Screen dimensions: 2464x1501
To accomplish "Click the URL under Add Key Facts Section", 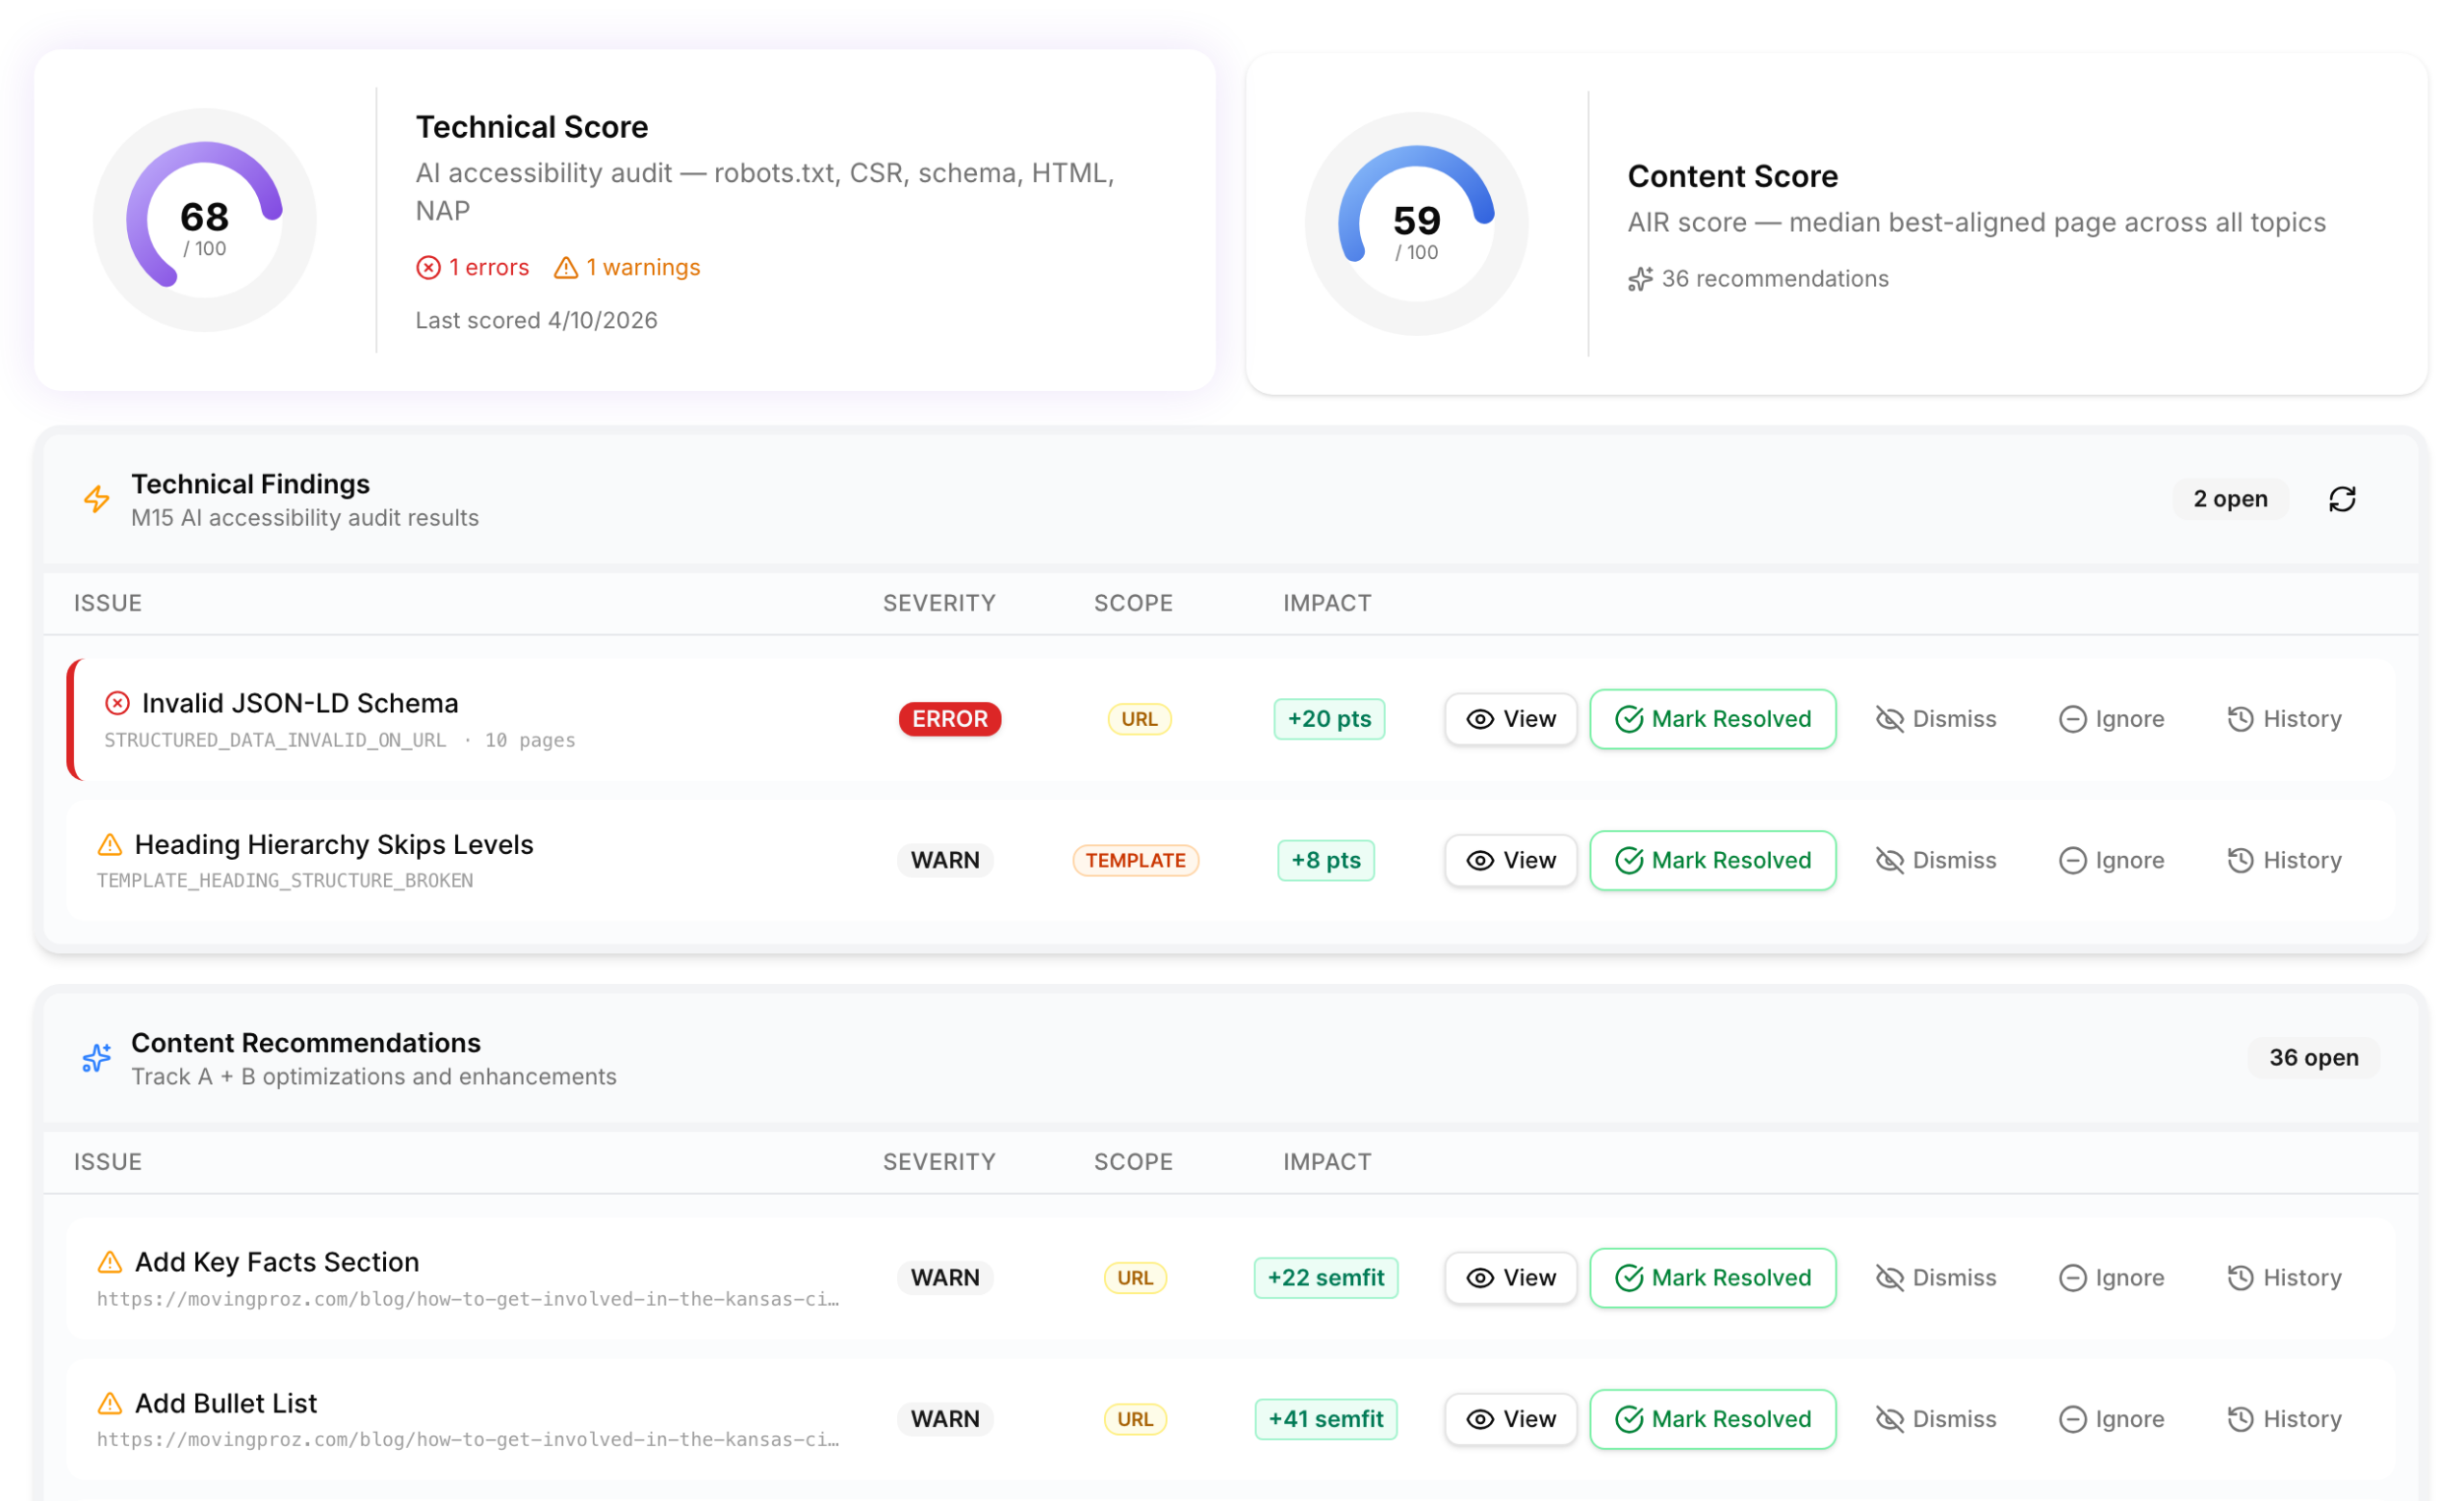I will click(468, 1299).
